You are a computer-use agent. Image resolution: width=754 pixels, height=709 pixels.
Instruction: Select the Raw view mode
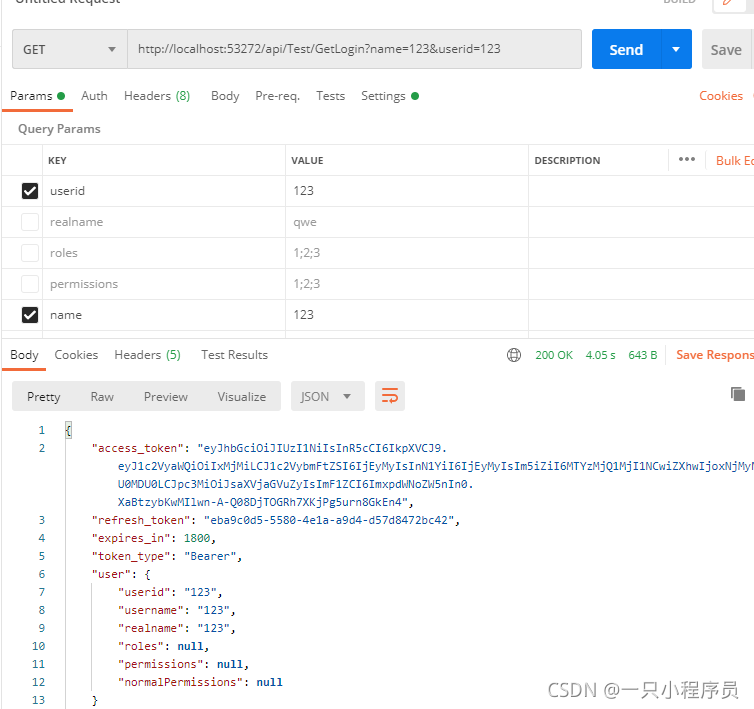[x=102, y=397]
